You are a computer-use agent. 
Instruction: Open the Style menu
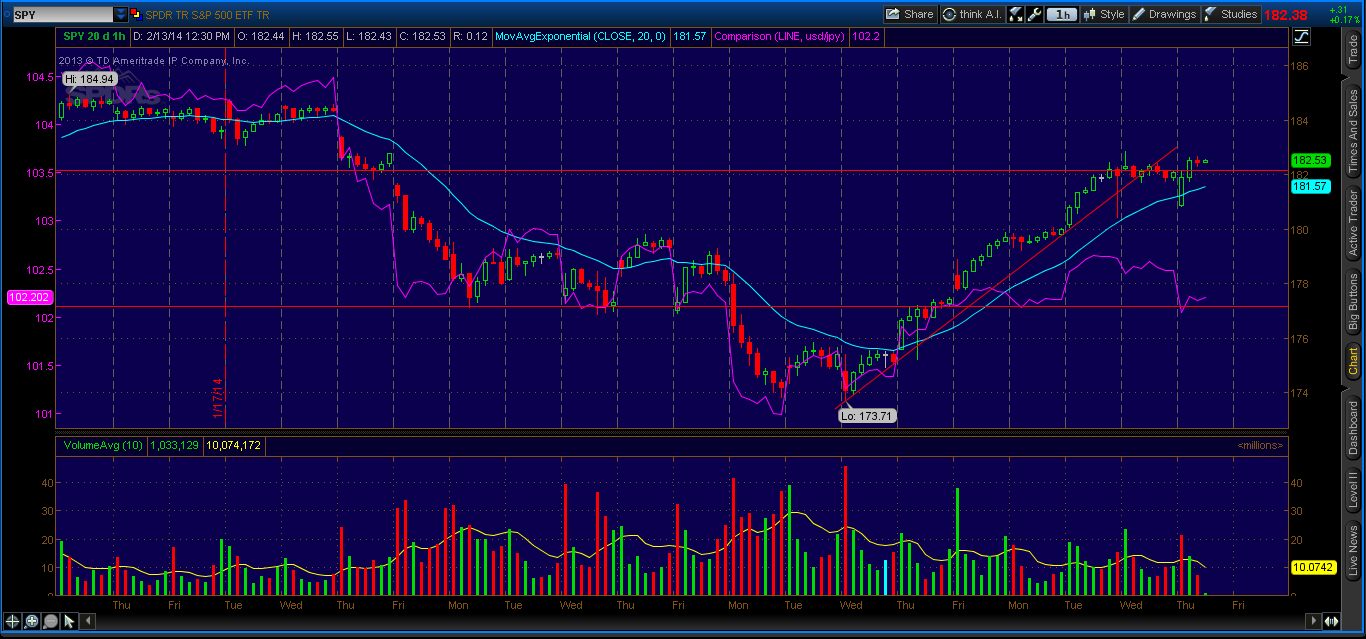pos(1104,14)
